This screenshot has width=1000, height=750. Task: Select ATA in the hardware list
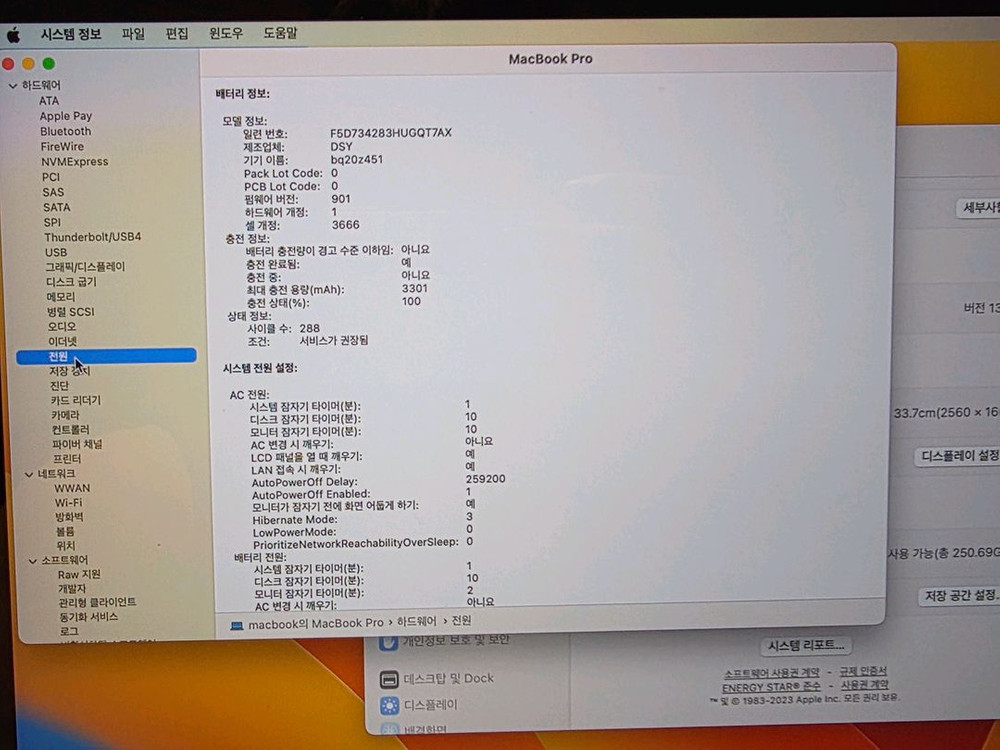pyautogui.click(x=49, y=101)
